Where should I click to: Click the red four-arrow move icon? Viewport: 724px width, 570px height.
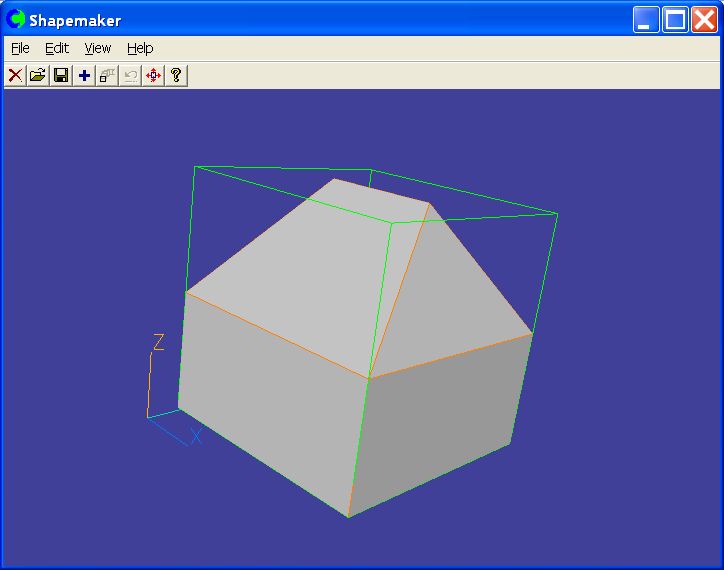(153, 75)
